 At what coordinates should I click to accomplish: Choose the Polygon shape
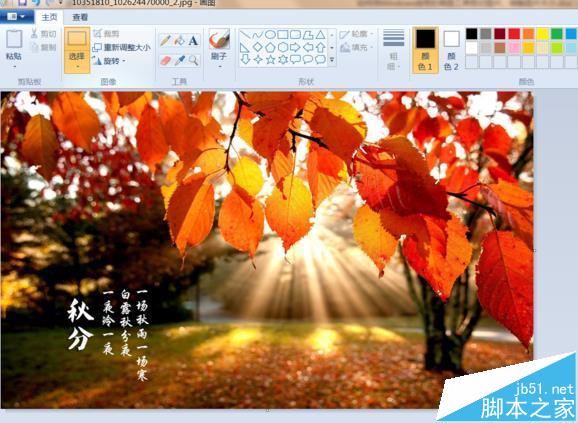(x=308, y=35)
